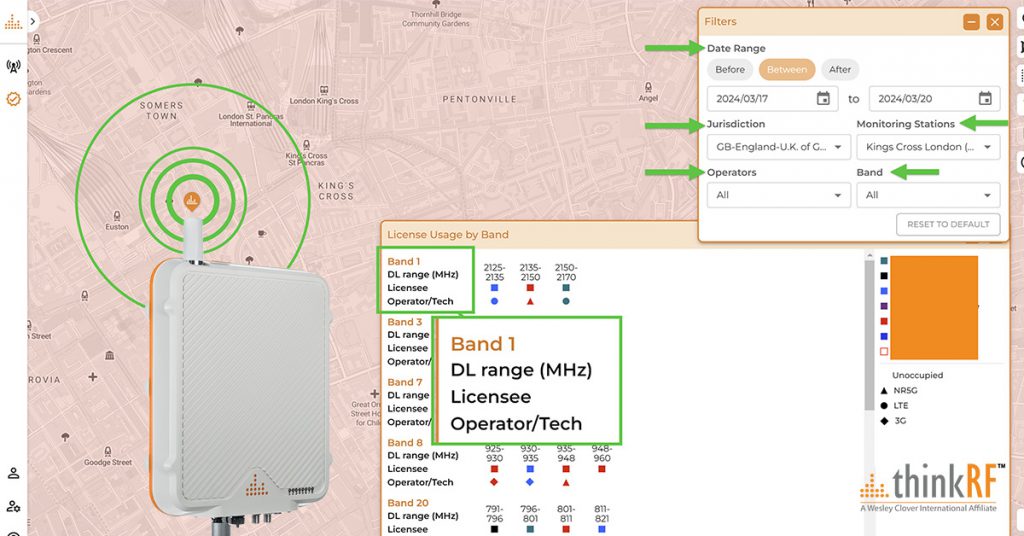Select the orange badge checkmark sidebar icon

point(13,99)
